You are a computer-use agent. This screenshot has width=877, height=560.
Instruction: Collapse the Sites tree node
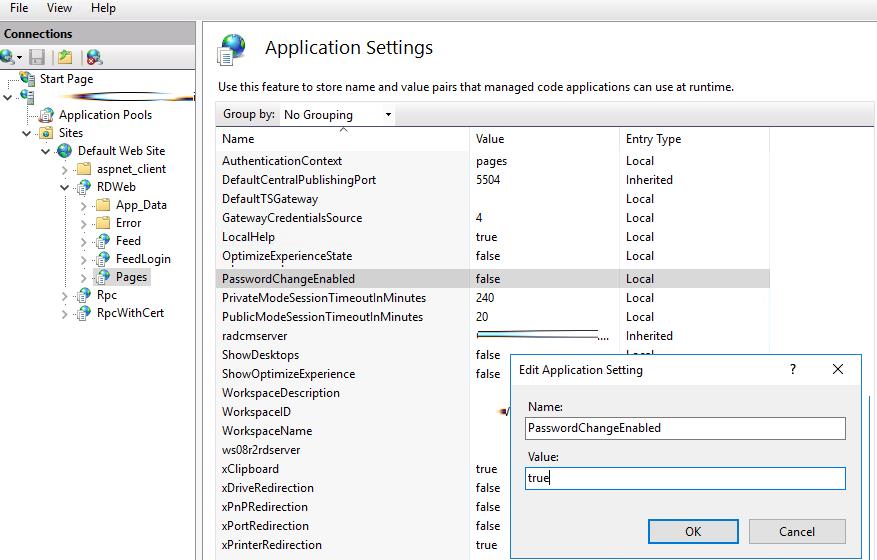(x=27, y=133)
